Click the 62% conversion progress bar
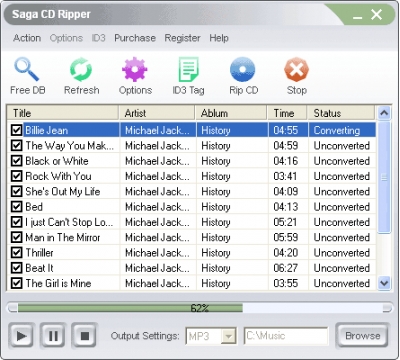400x360 pixels. [x=200, y=308]
